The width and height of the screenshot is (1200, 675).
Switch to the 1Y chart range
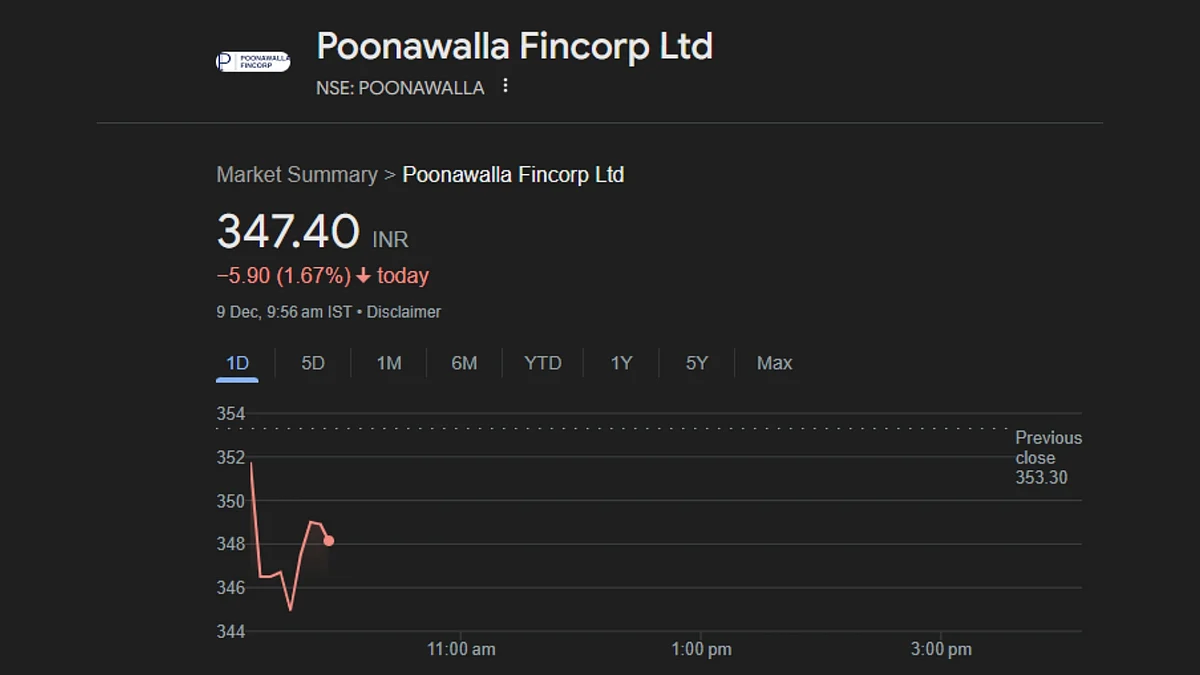click(x=622, y=363)
